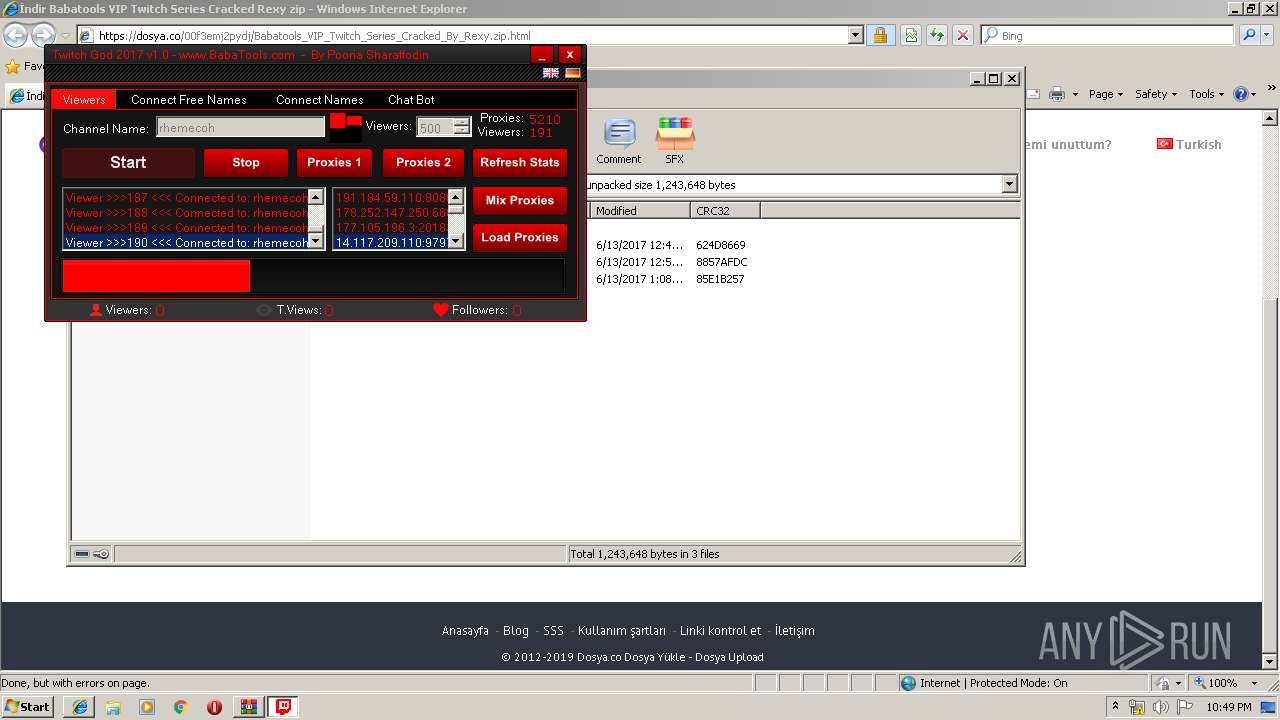Select Viewer >>>190 connected row
The width and height of the screenshot is (1280, 720).
pos(186,243)
